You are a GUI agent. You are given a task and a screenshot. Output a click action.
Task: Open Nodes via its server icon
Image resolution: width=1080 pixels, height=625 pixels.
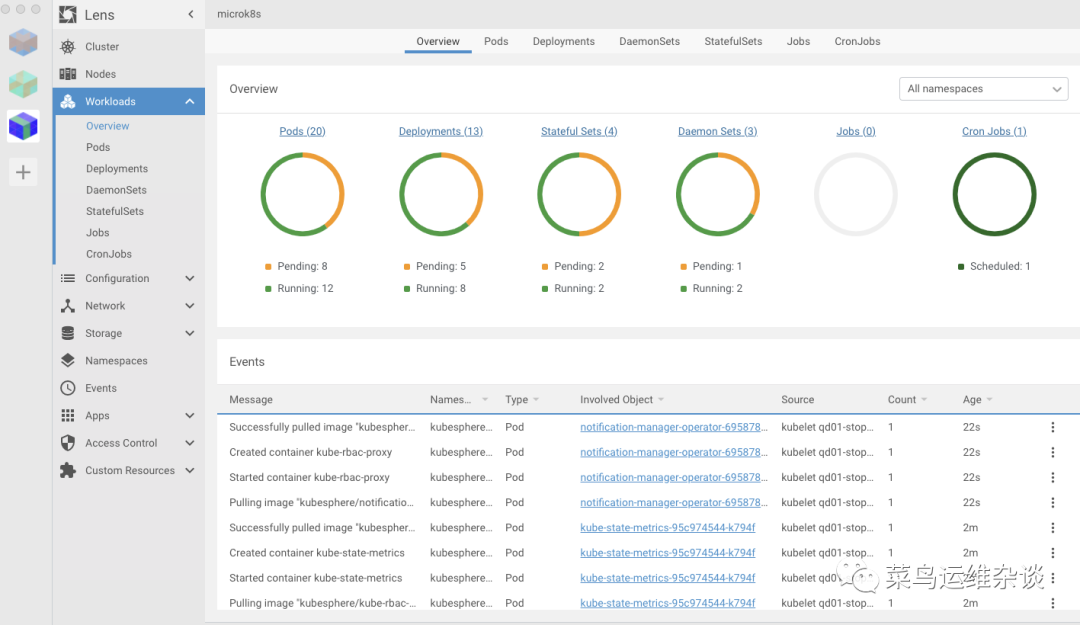(68, 74)
